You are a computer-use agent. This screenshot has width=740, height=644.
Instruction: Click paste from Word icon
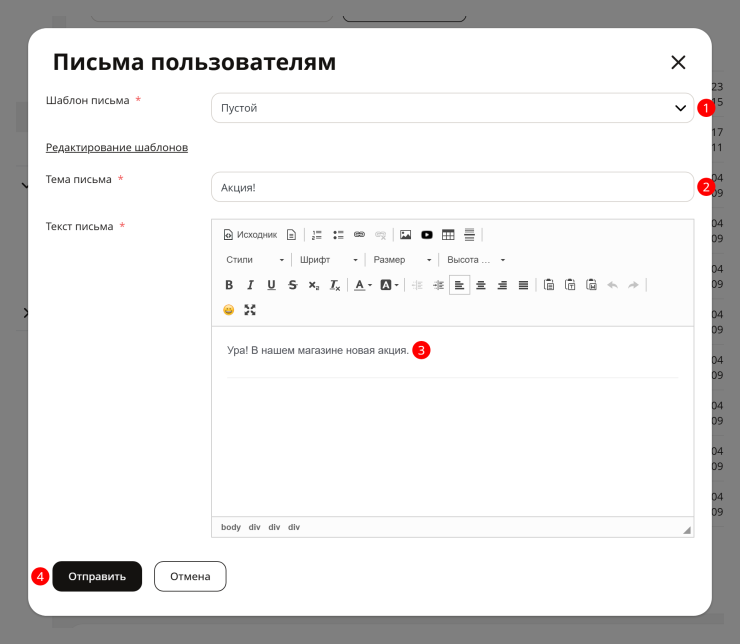click(591, 285)
